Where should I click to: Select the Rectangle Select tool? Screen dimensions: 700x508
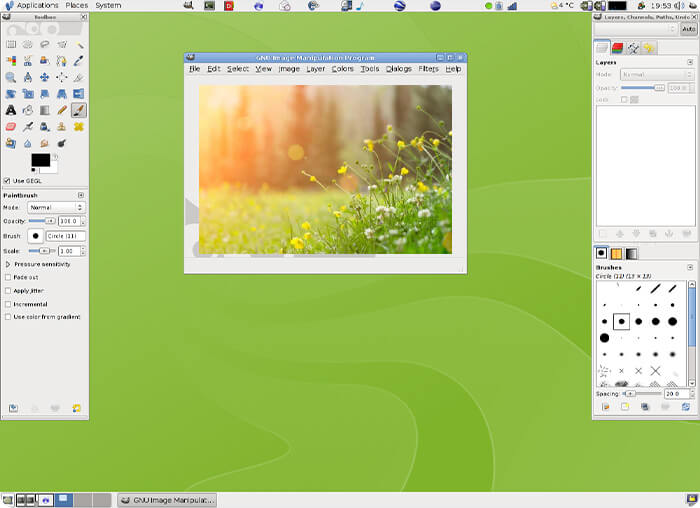(11, 44)
